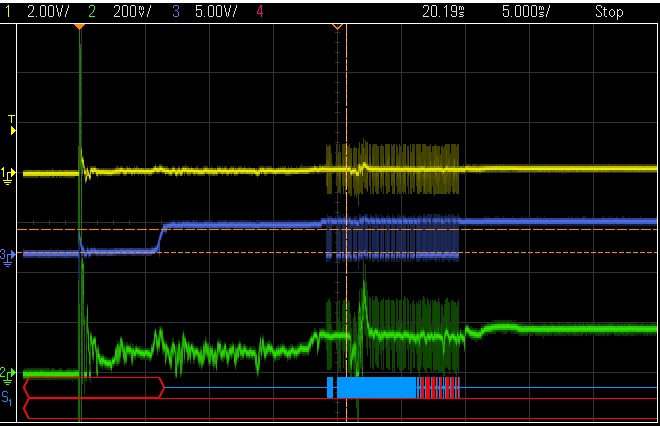Click the hollow orange time reference marker

pyautogui.click(x=337, y=27)
